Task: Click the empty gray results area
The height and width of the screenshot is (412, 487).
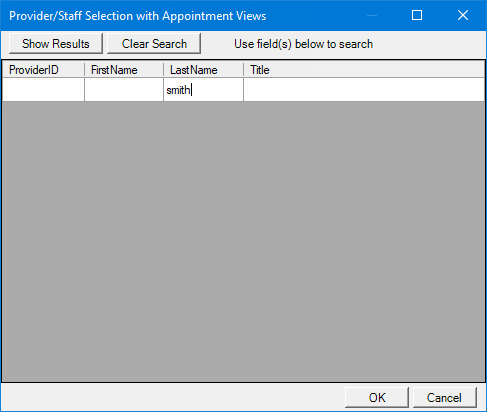Action: pos(243,242)
